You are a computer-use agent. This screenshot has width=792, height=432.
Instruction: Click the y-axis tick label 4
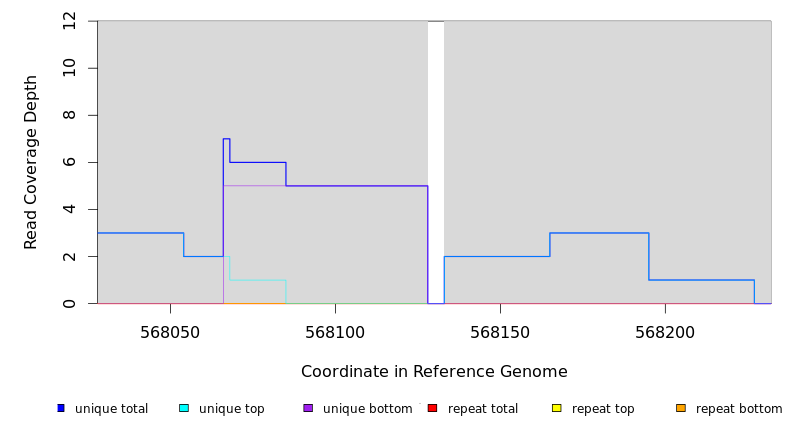coord(70,209)
